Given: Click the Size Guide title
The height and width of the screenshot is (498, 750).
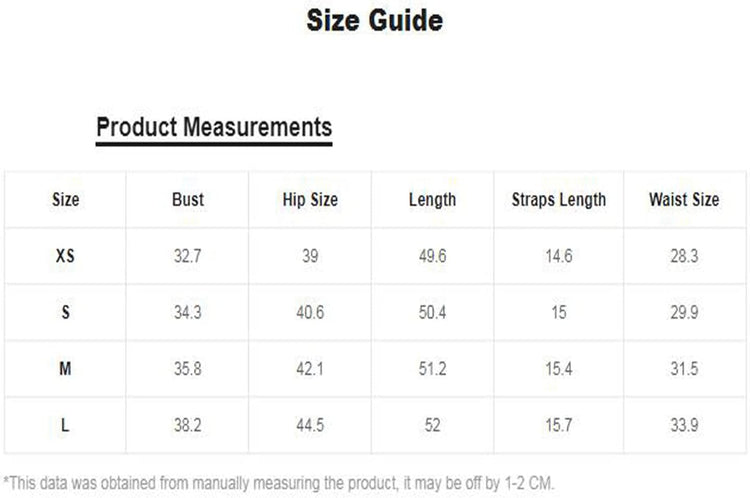Looking at the screenshot, I should coord(374,21).
